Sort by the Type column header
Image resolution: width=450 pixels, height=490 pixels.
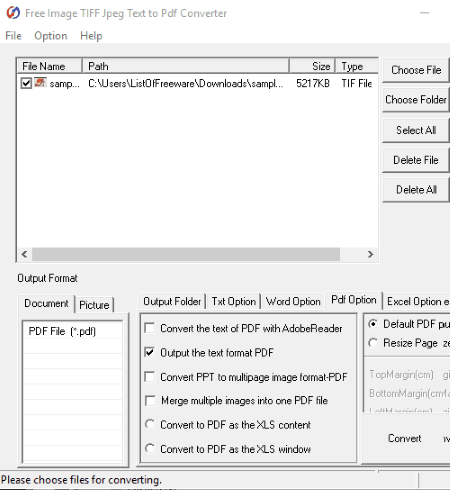click(x=357, y=66)
